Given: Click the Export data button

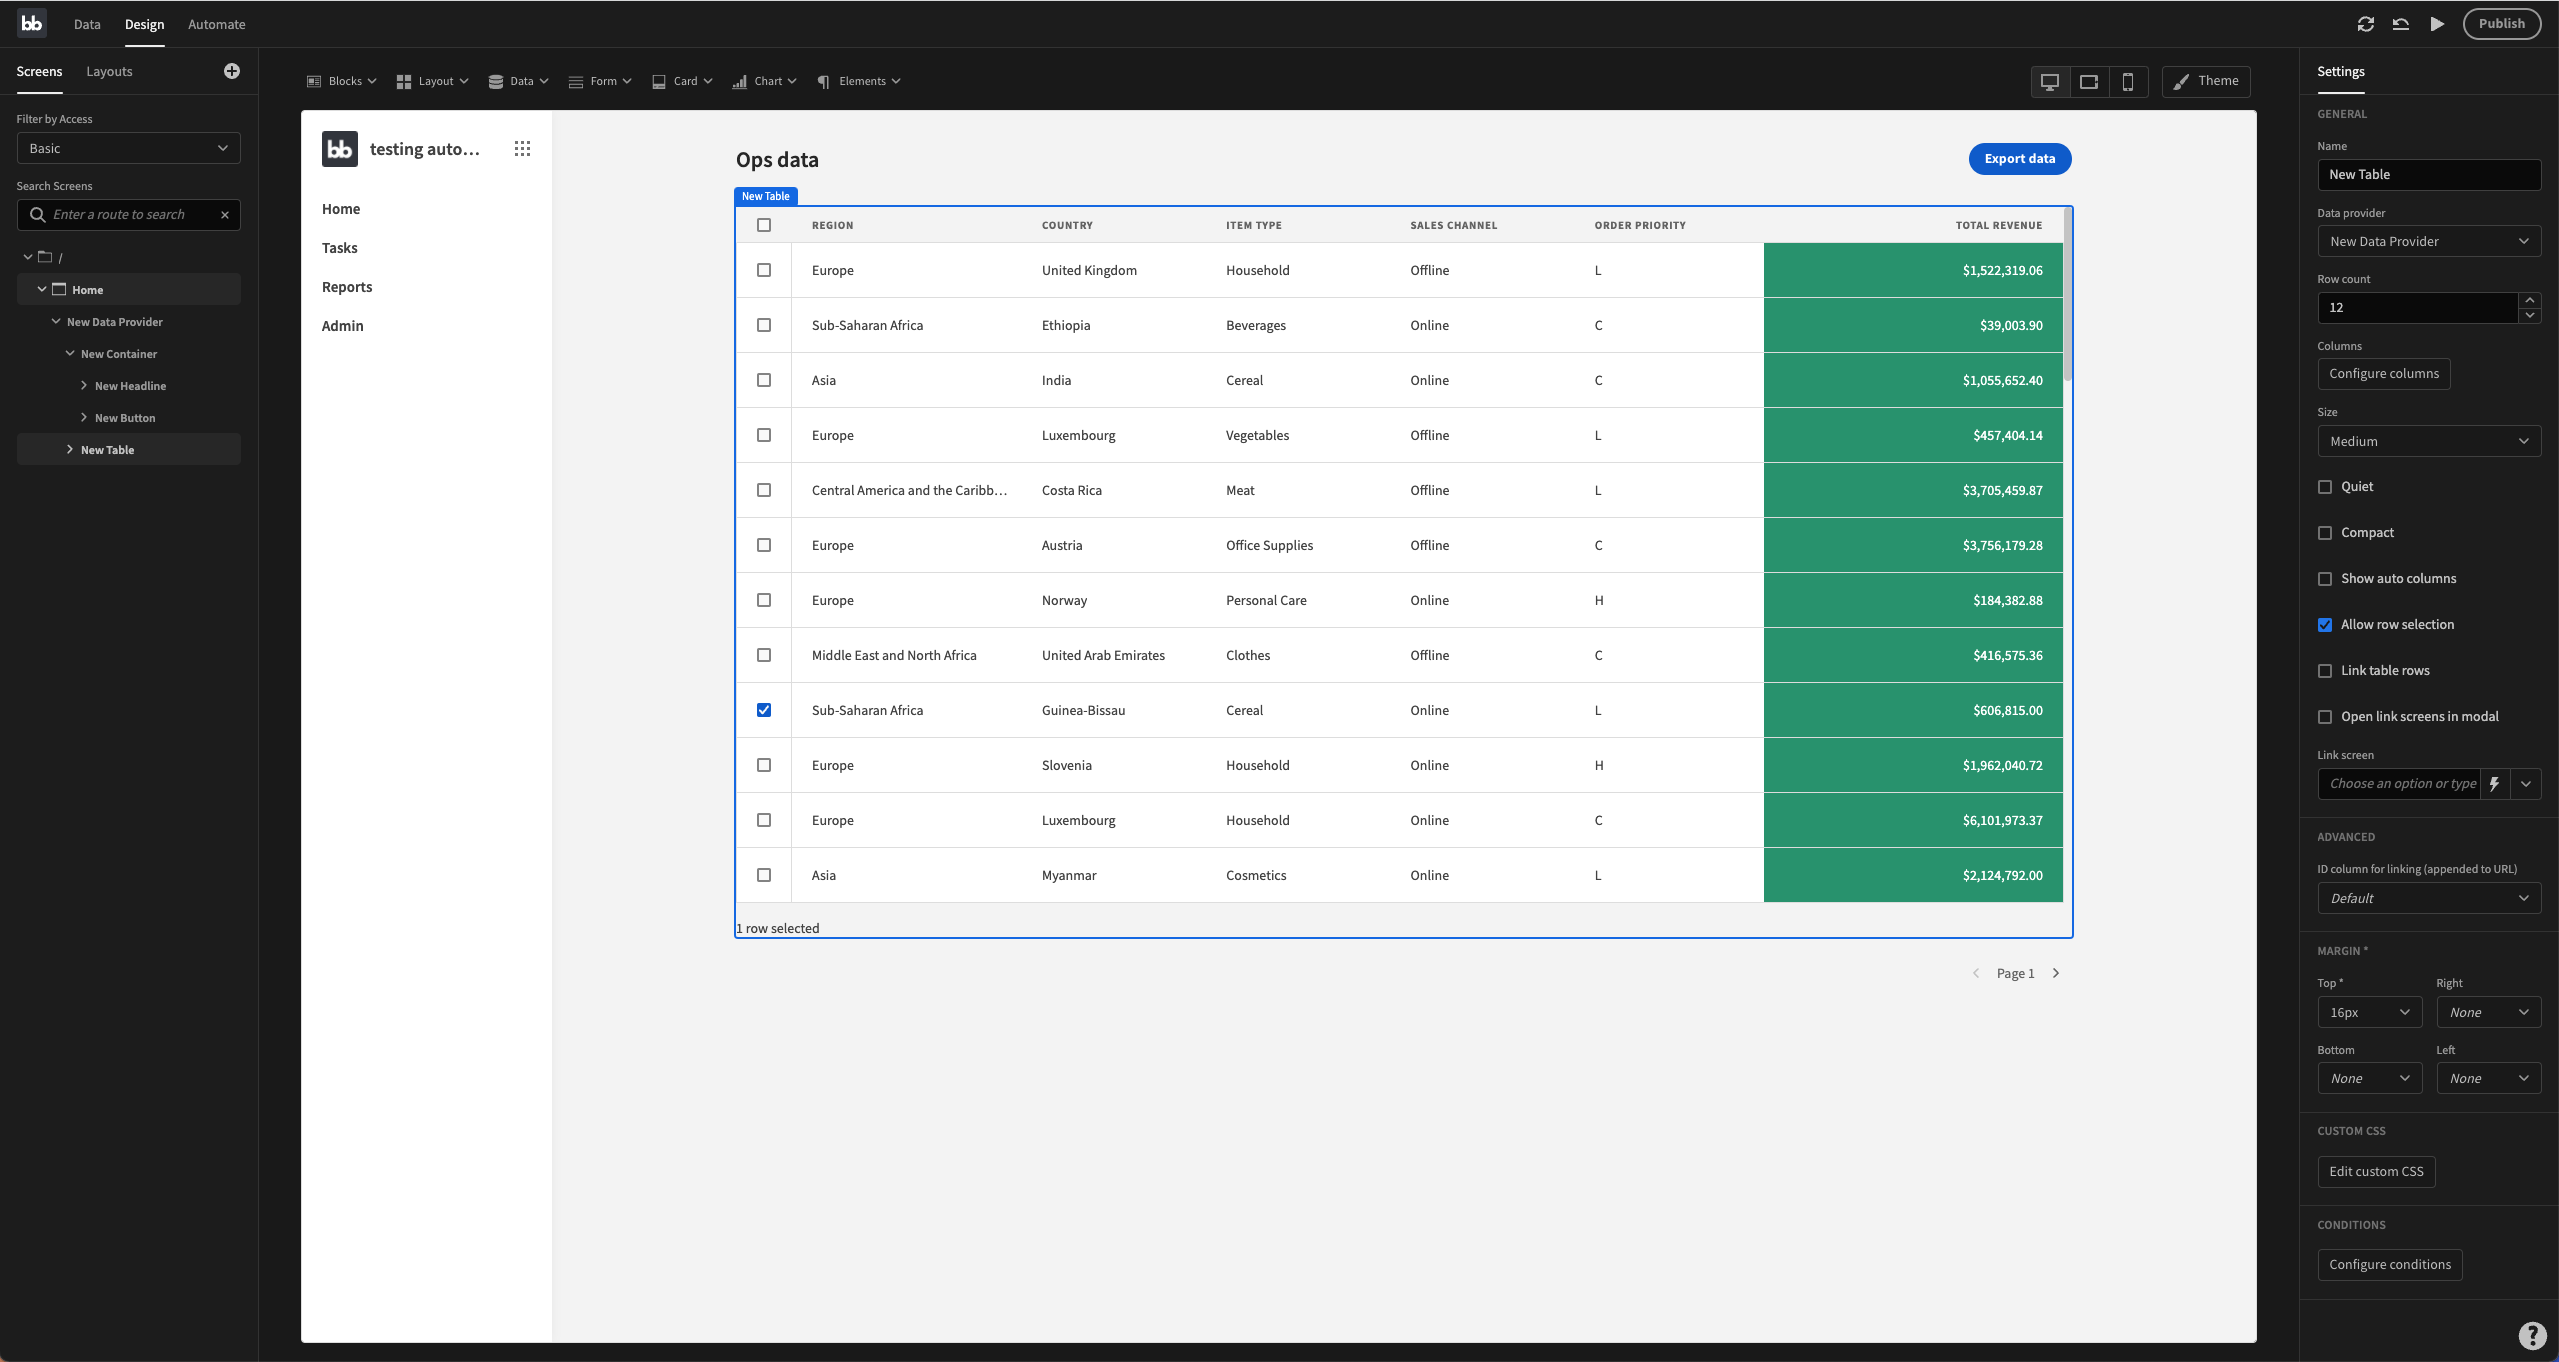Looking at the screenshot, I should pos(2019,159).
